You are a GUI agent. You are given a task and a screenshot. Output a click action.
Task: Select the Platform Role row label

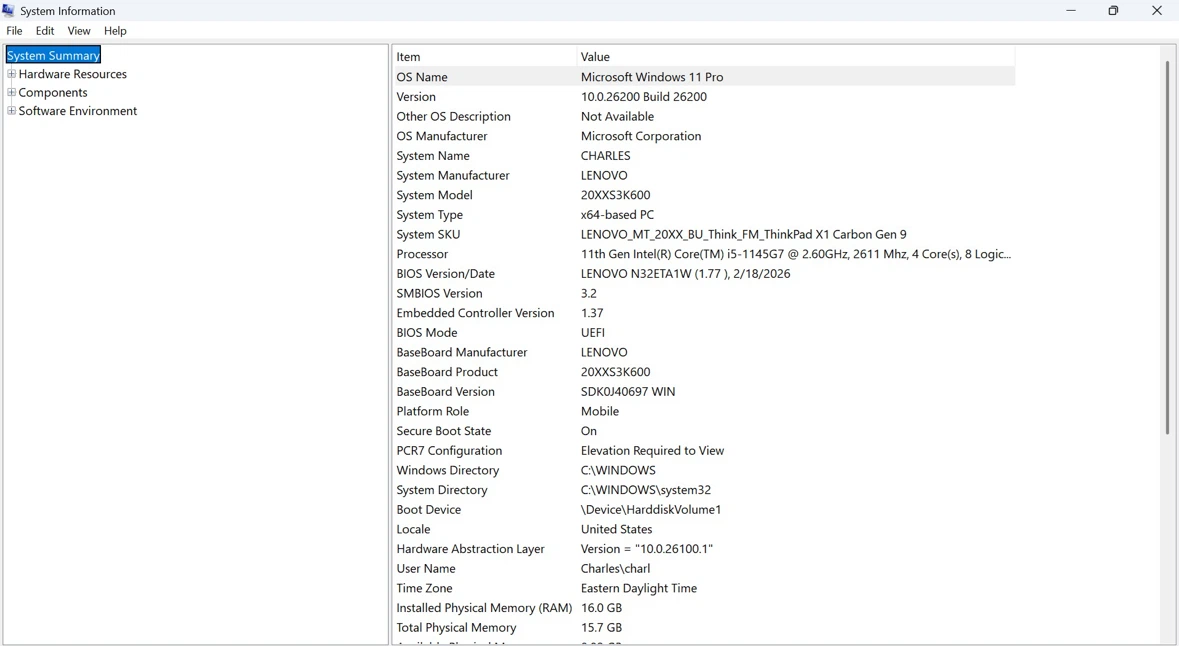[x=432, y=411]
